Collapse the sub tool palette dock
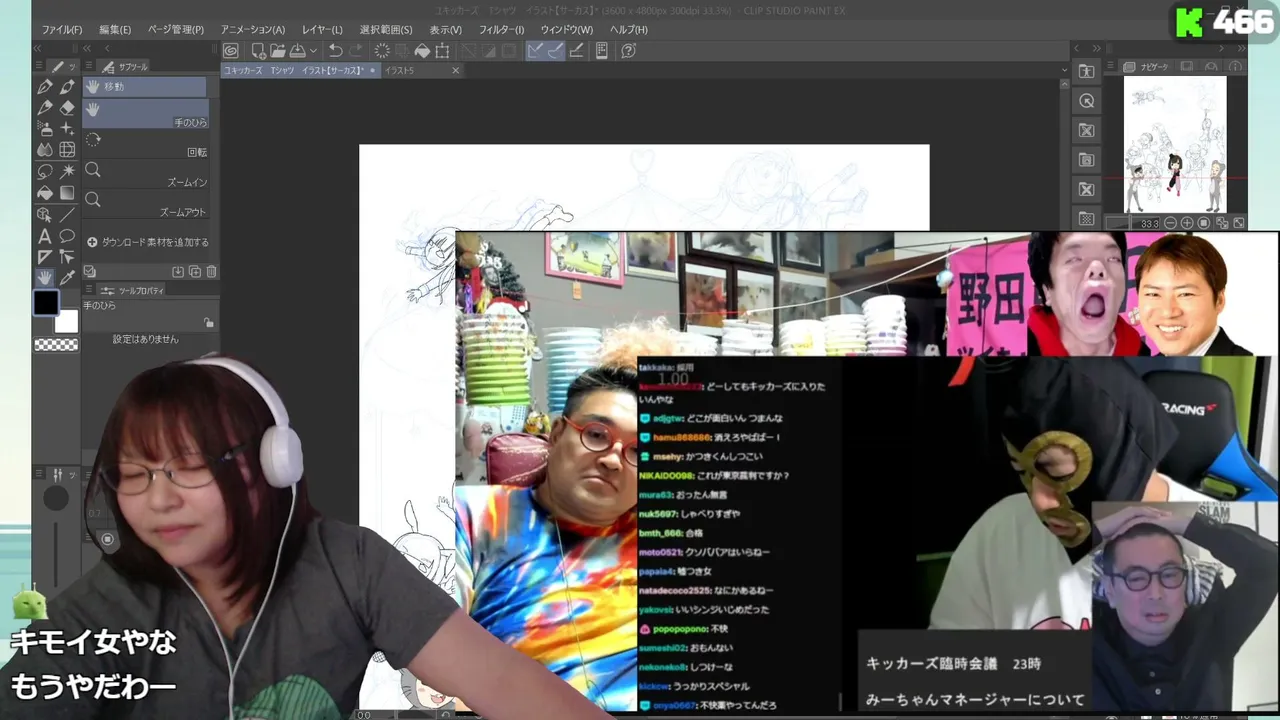Image resolution: width=1280 pixels, height=720 pixels. click(x=88, y=48)
